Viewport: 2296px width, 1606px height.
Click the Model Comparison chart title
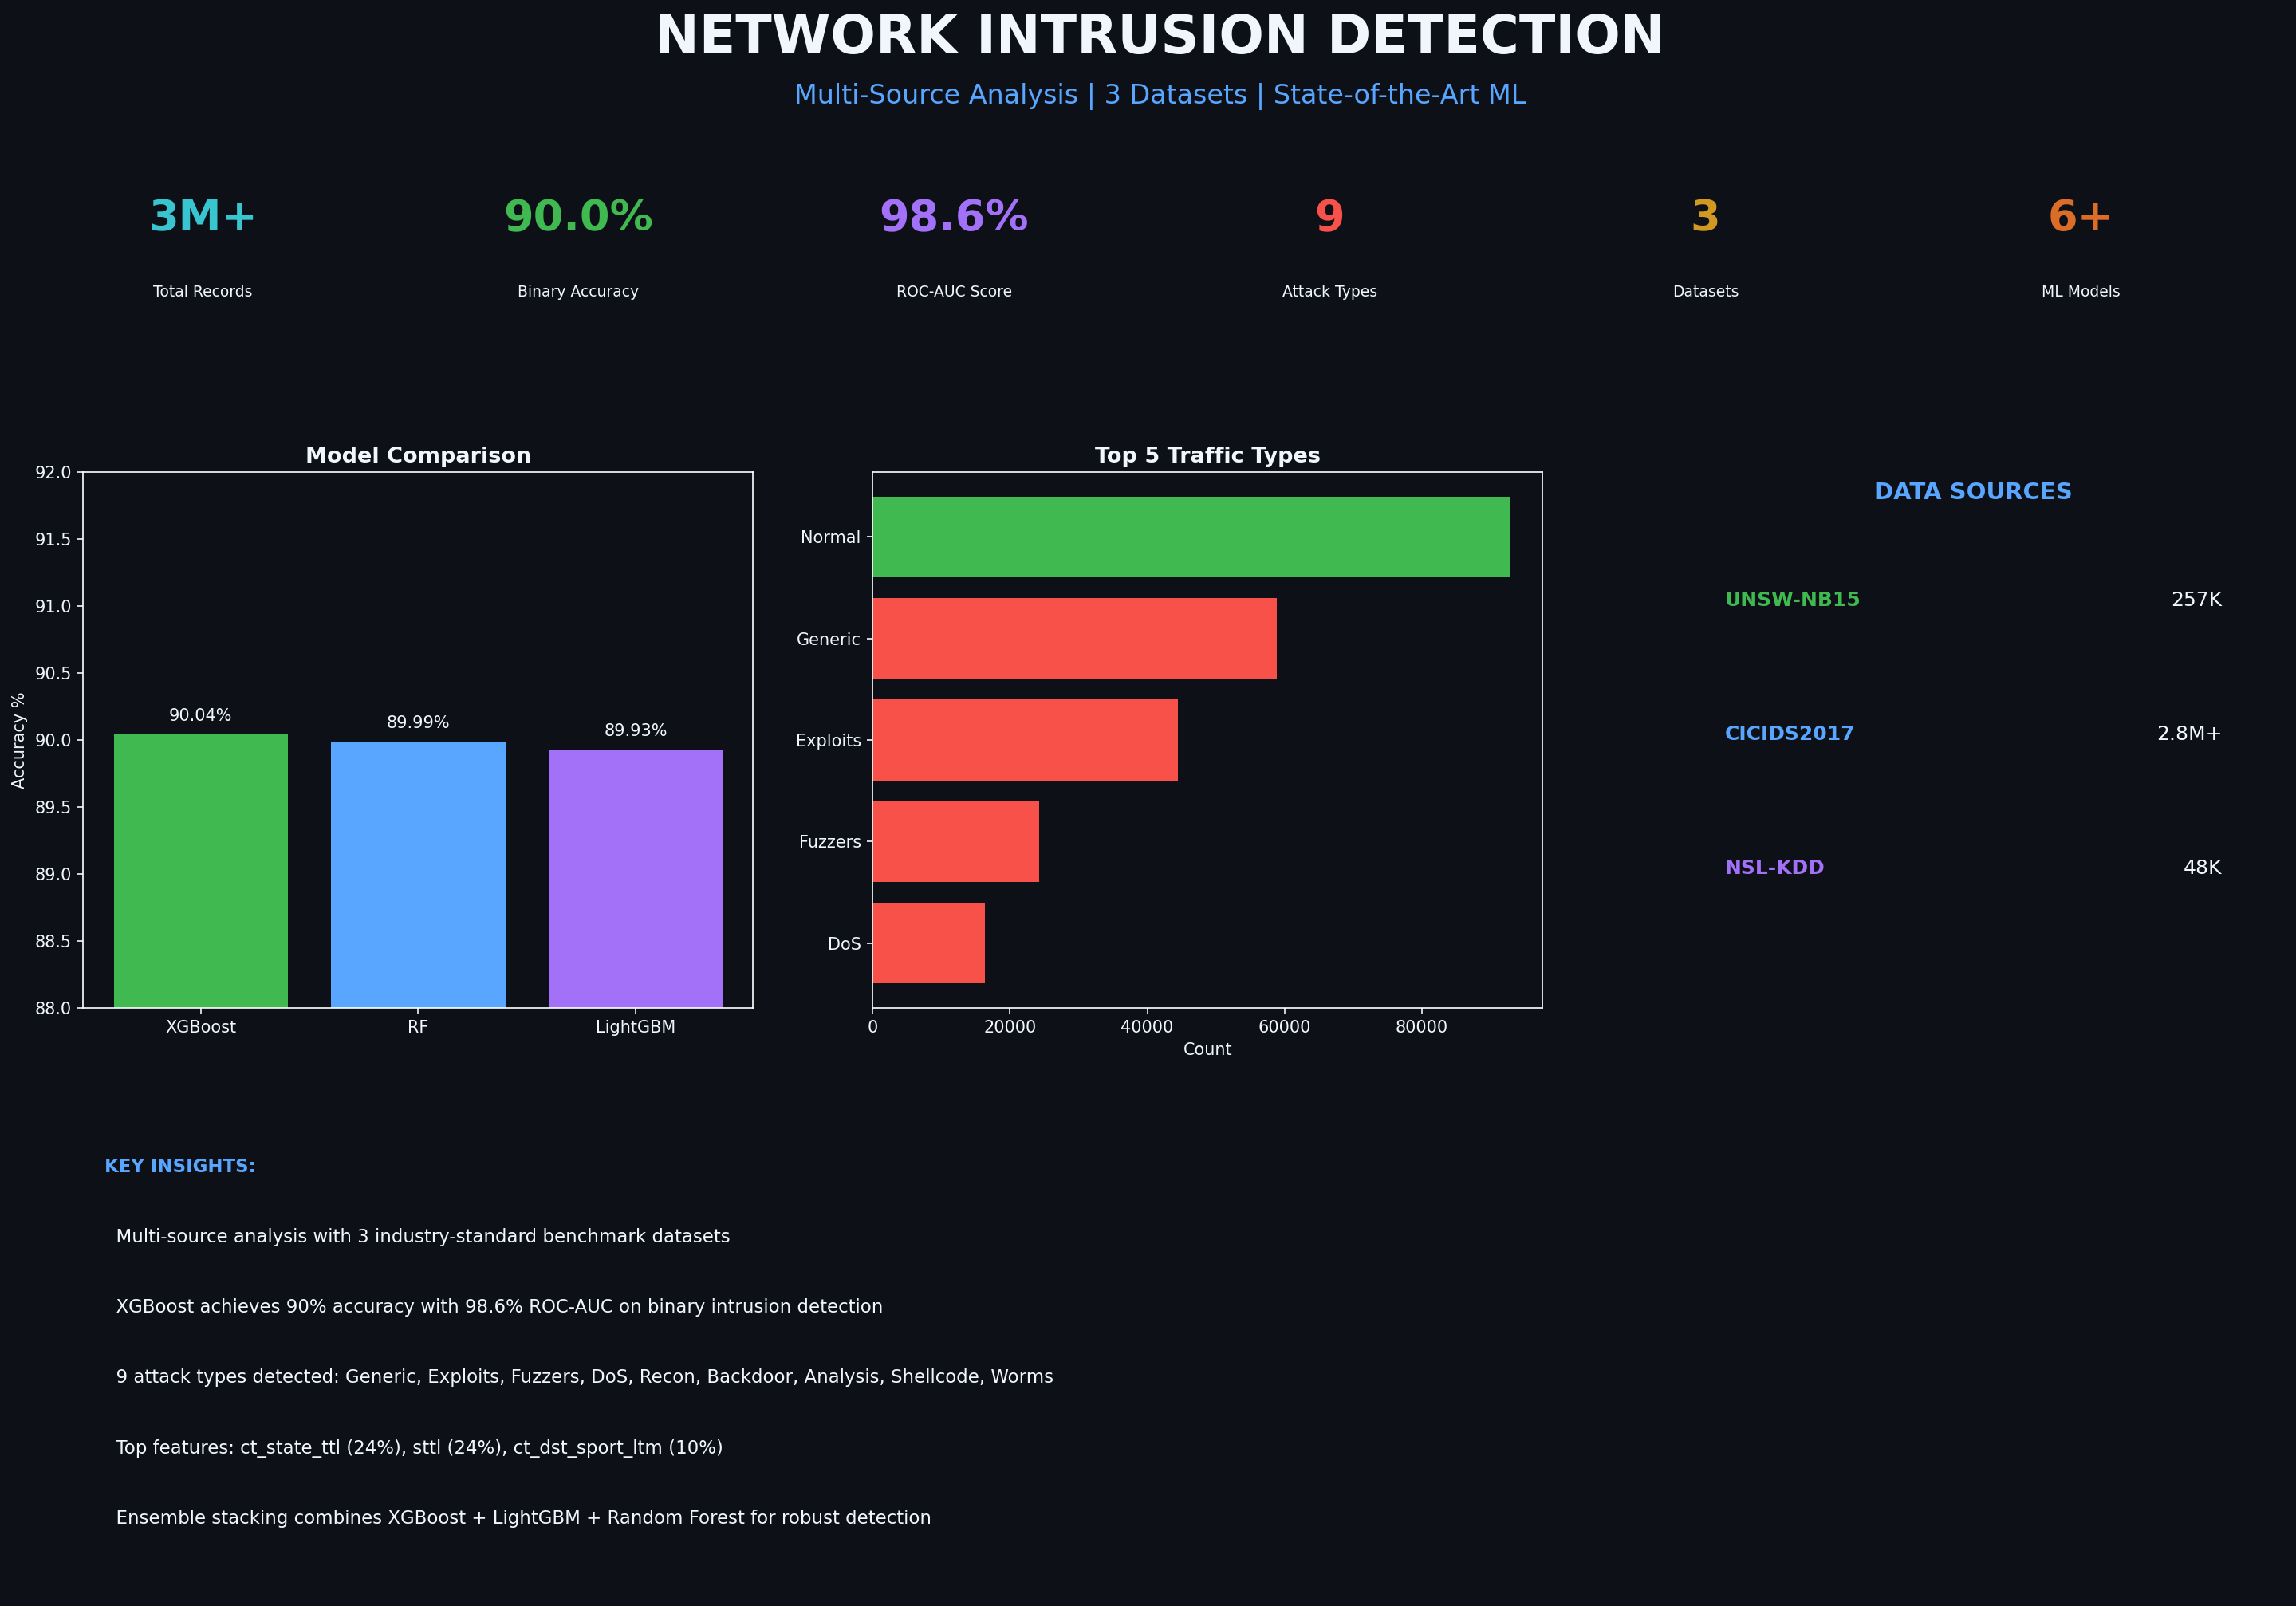(x=418, y=454)
